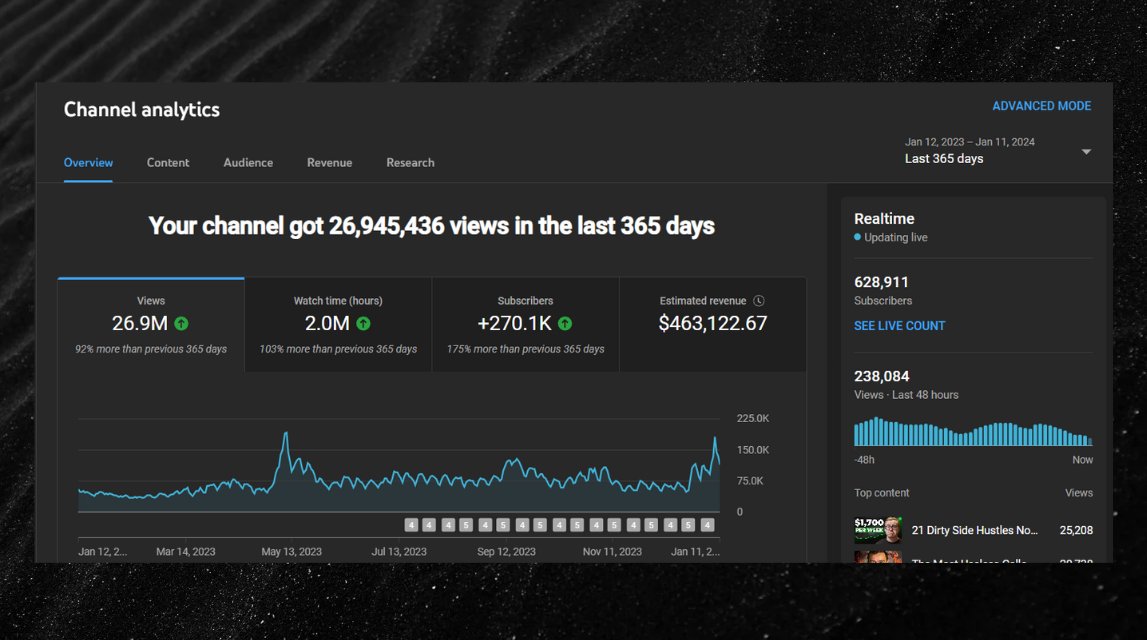Click SEE LIVE COUNT link
Viewport: 1147px width, 640px height.
click(x=899, y=325)
